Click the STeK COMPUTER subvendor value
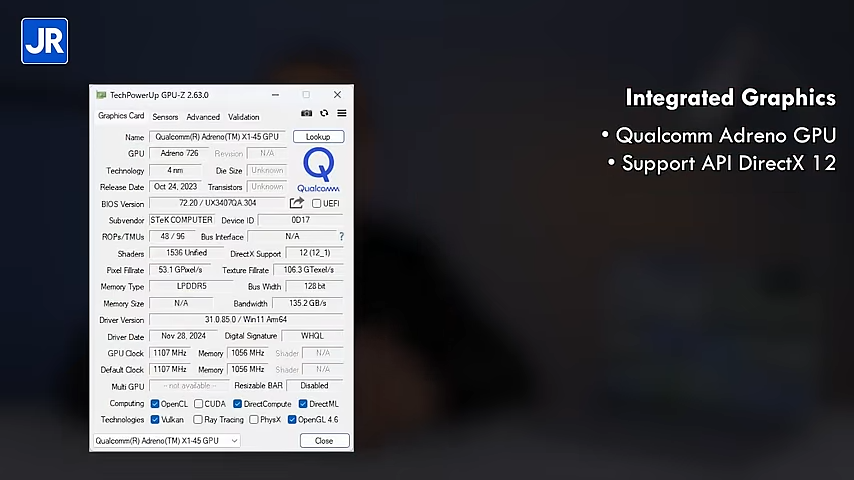This screenshot has height=480, width=854. pyautogui.click(x=182, y=220)
